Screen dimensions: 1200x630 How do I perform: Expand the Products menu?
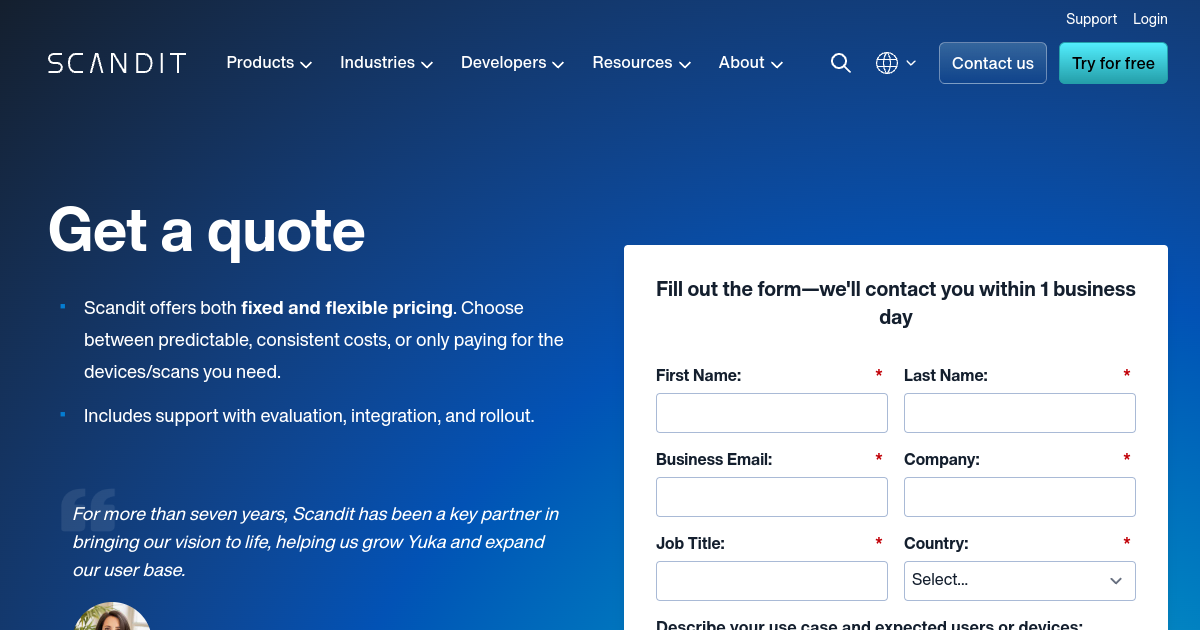pyautogui.click(x=269, y=63)
